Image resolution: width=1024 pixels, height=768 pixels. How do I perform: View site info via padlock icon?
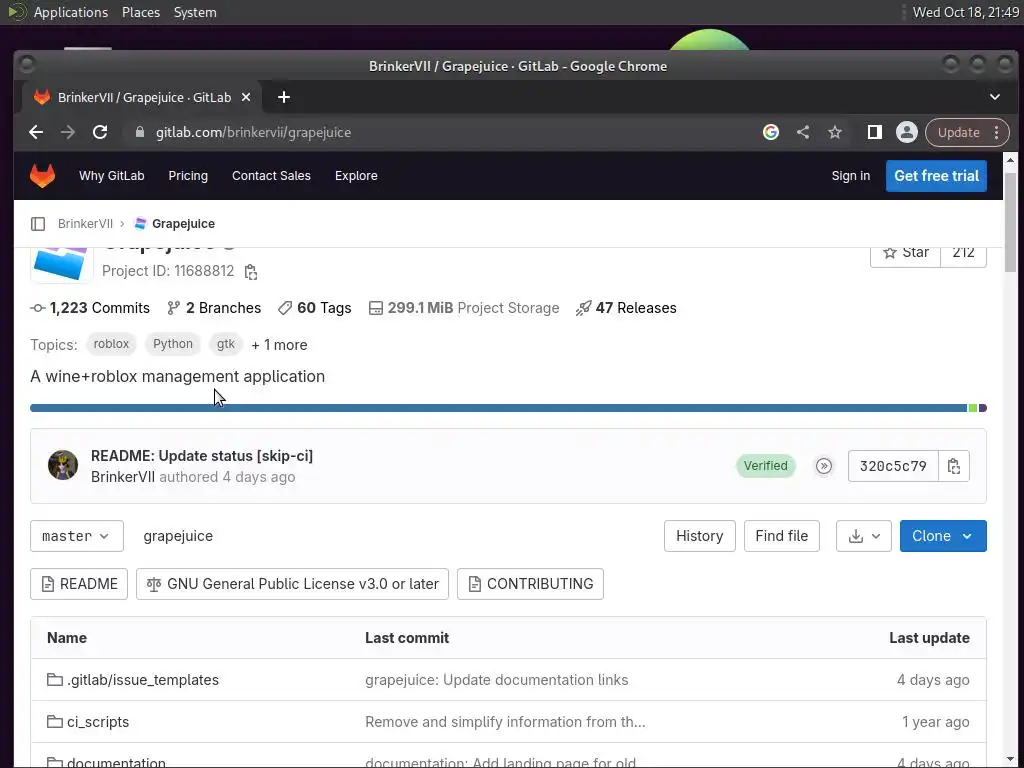point(139,133)
